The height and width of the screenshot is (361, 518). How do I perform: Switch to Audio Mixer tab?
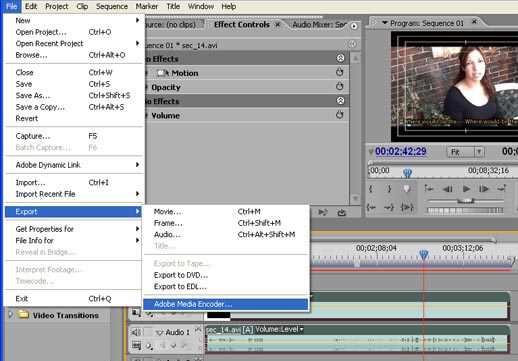point(319,24)
